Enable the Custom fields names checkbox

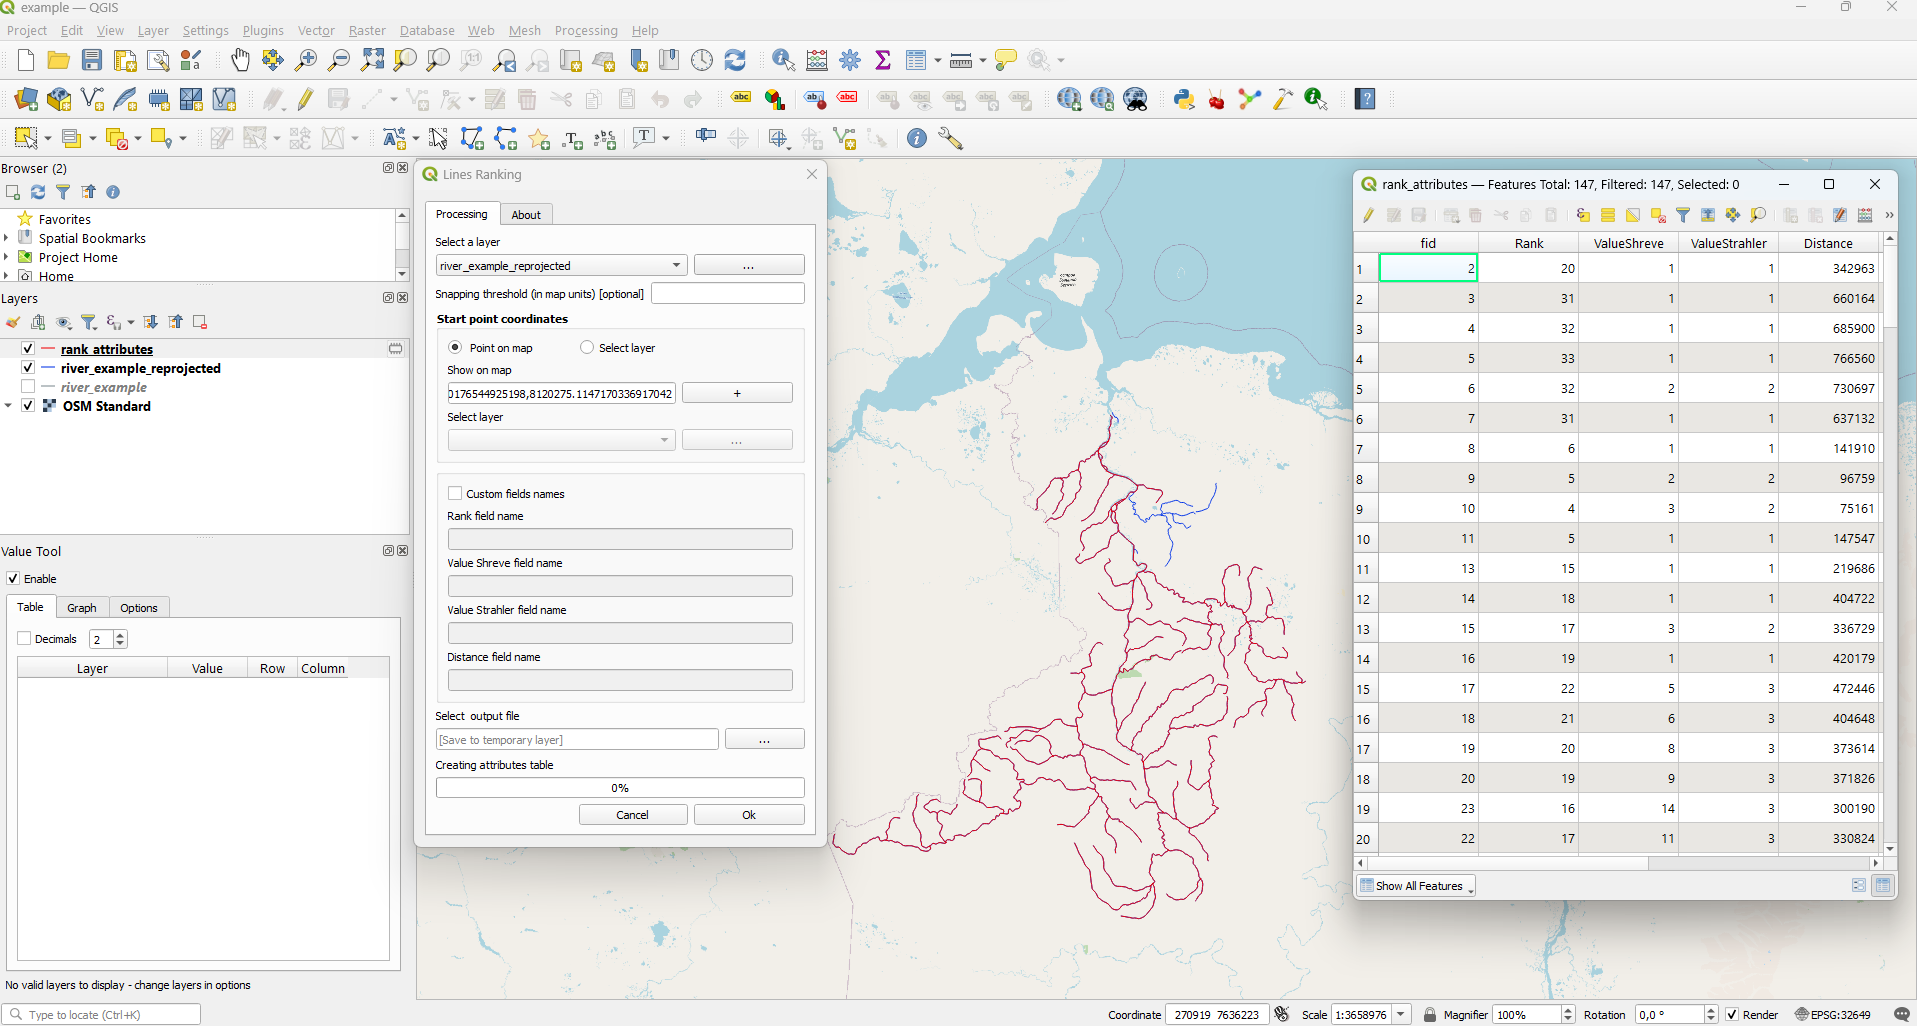point(455,493)
